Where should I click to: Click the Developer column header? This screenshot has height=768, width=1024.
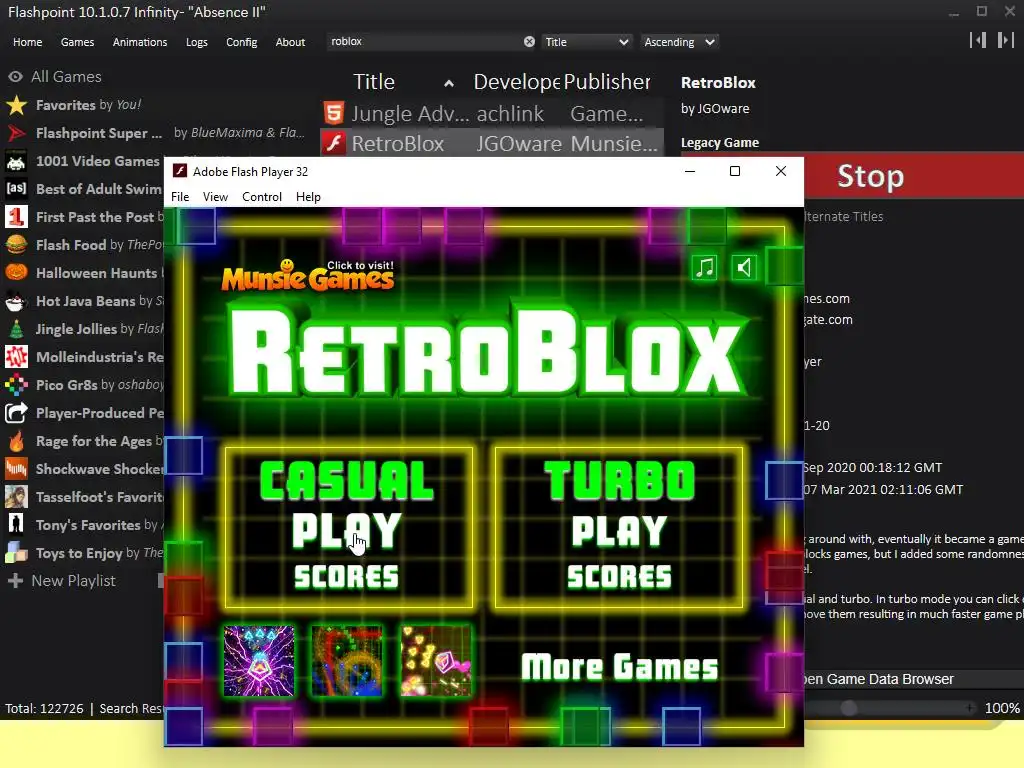[517, 82]
